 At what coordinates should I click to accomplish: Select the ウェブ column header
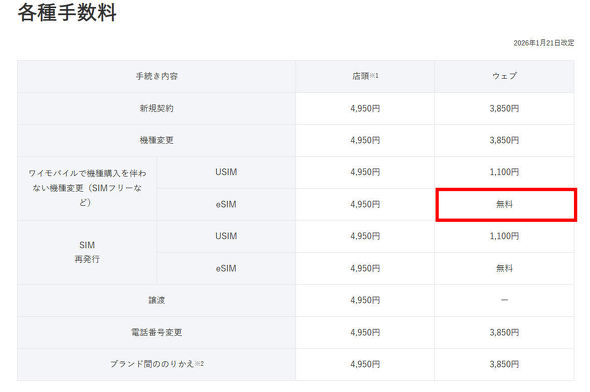pyautogui.click(x=504, y=76)
